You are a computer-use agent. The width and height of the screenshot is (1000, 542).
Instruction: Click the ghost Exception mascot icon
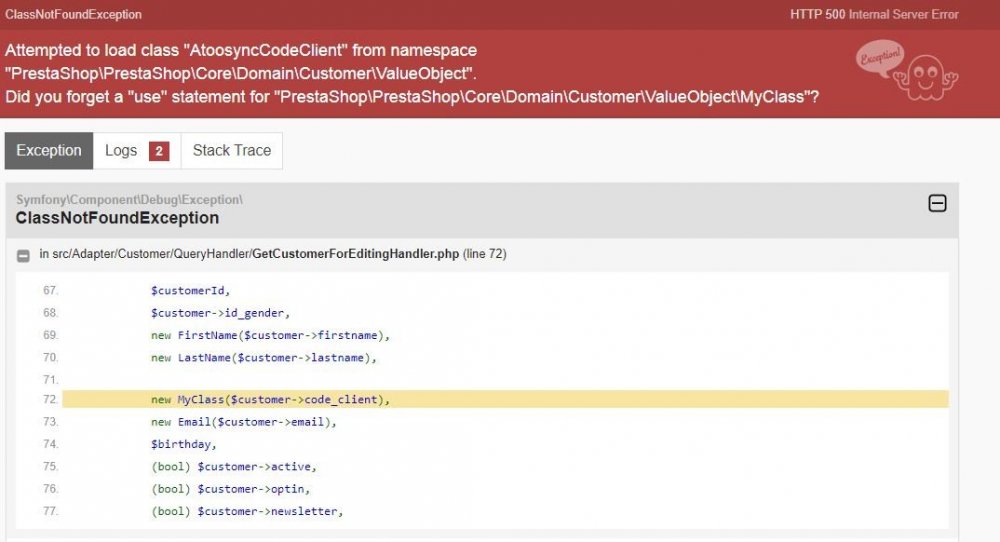[x=906, y=70]
